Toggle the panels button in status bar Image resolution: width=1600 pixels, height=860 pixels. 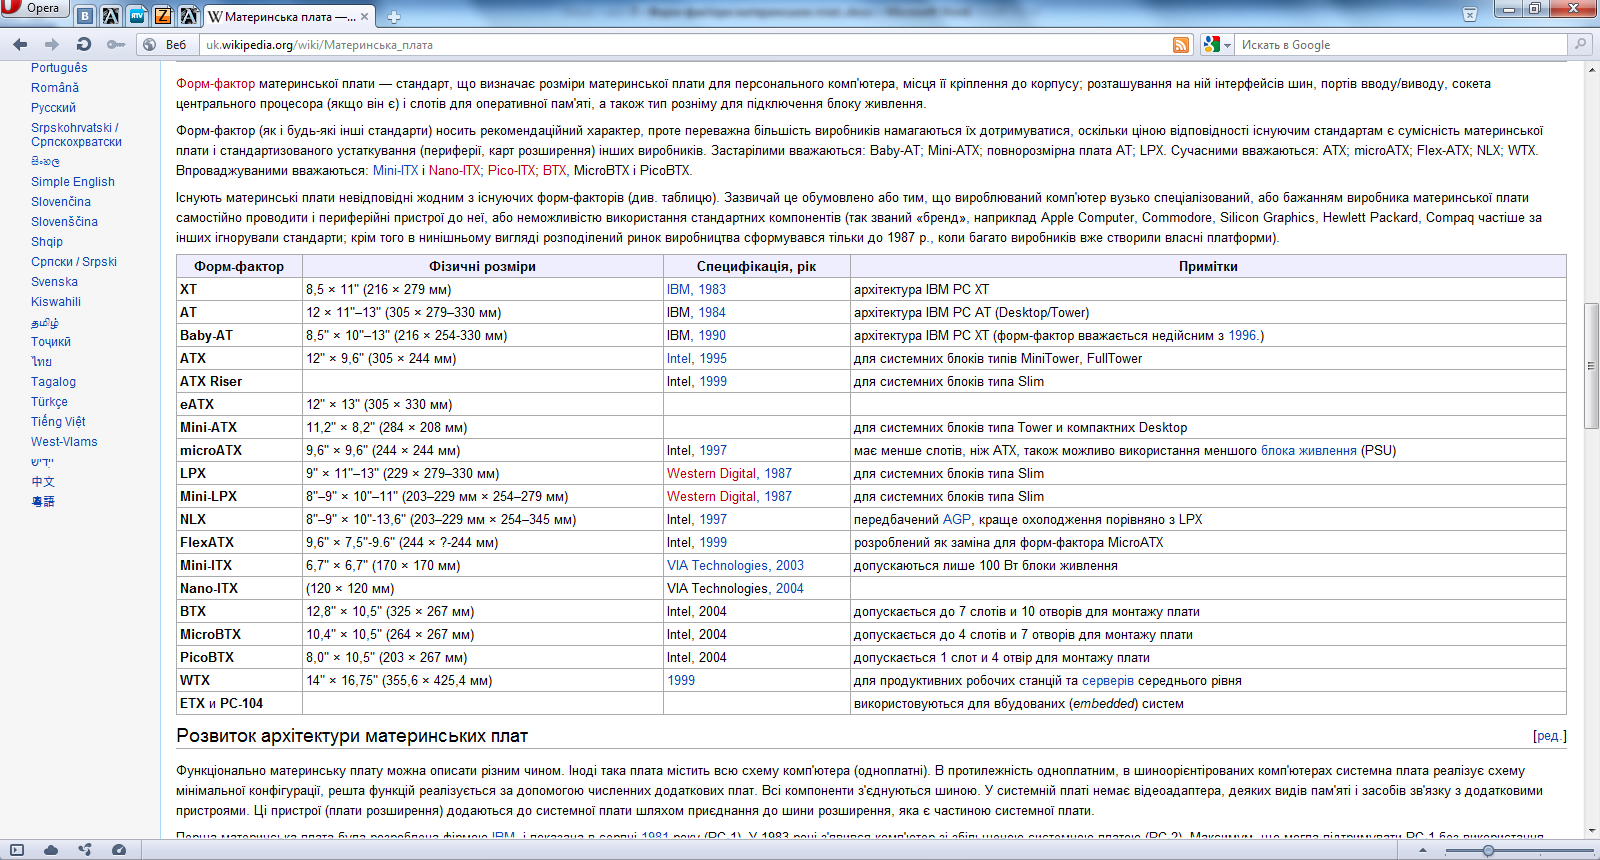click(17, 850)
